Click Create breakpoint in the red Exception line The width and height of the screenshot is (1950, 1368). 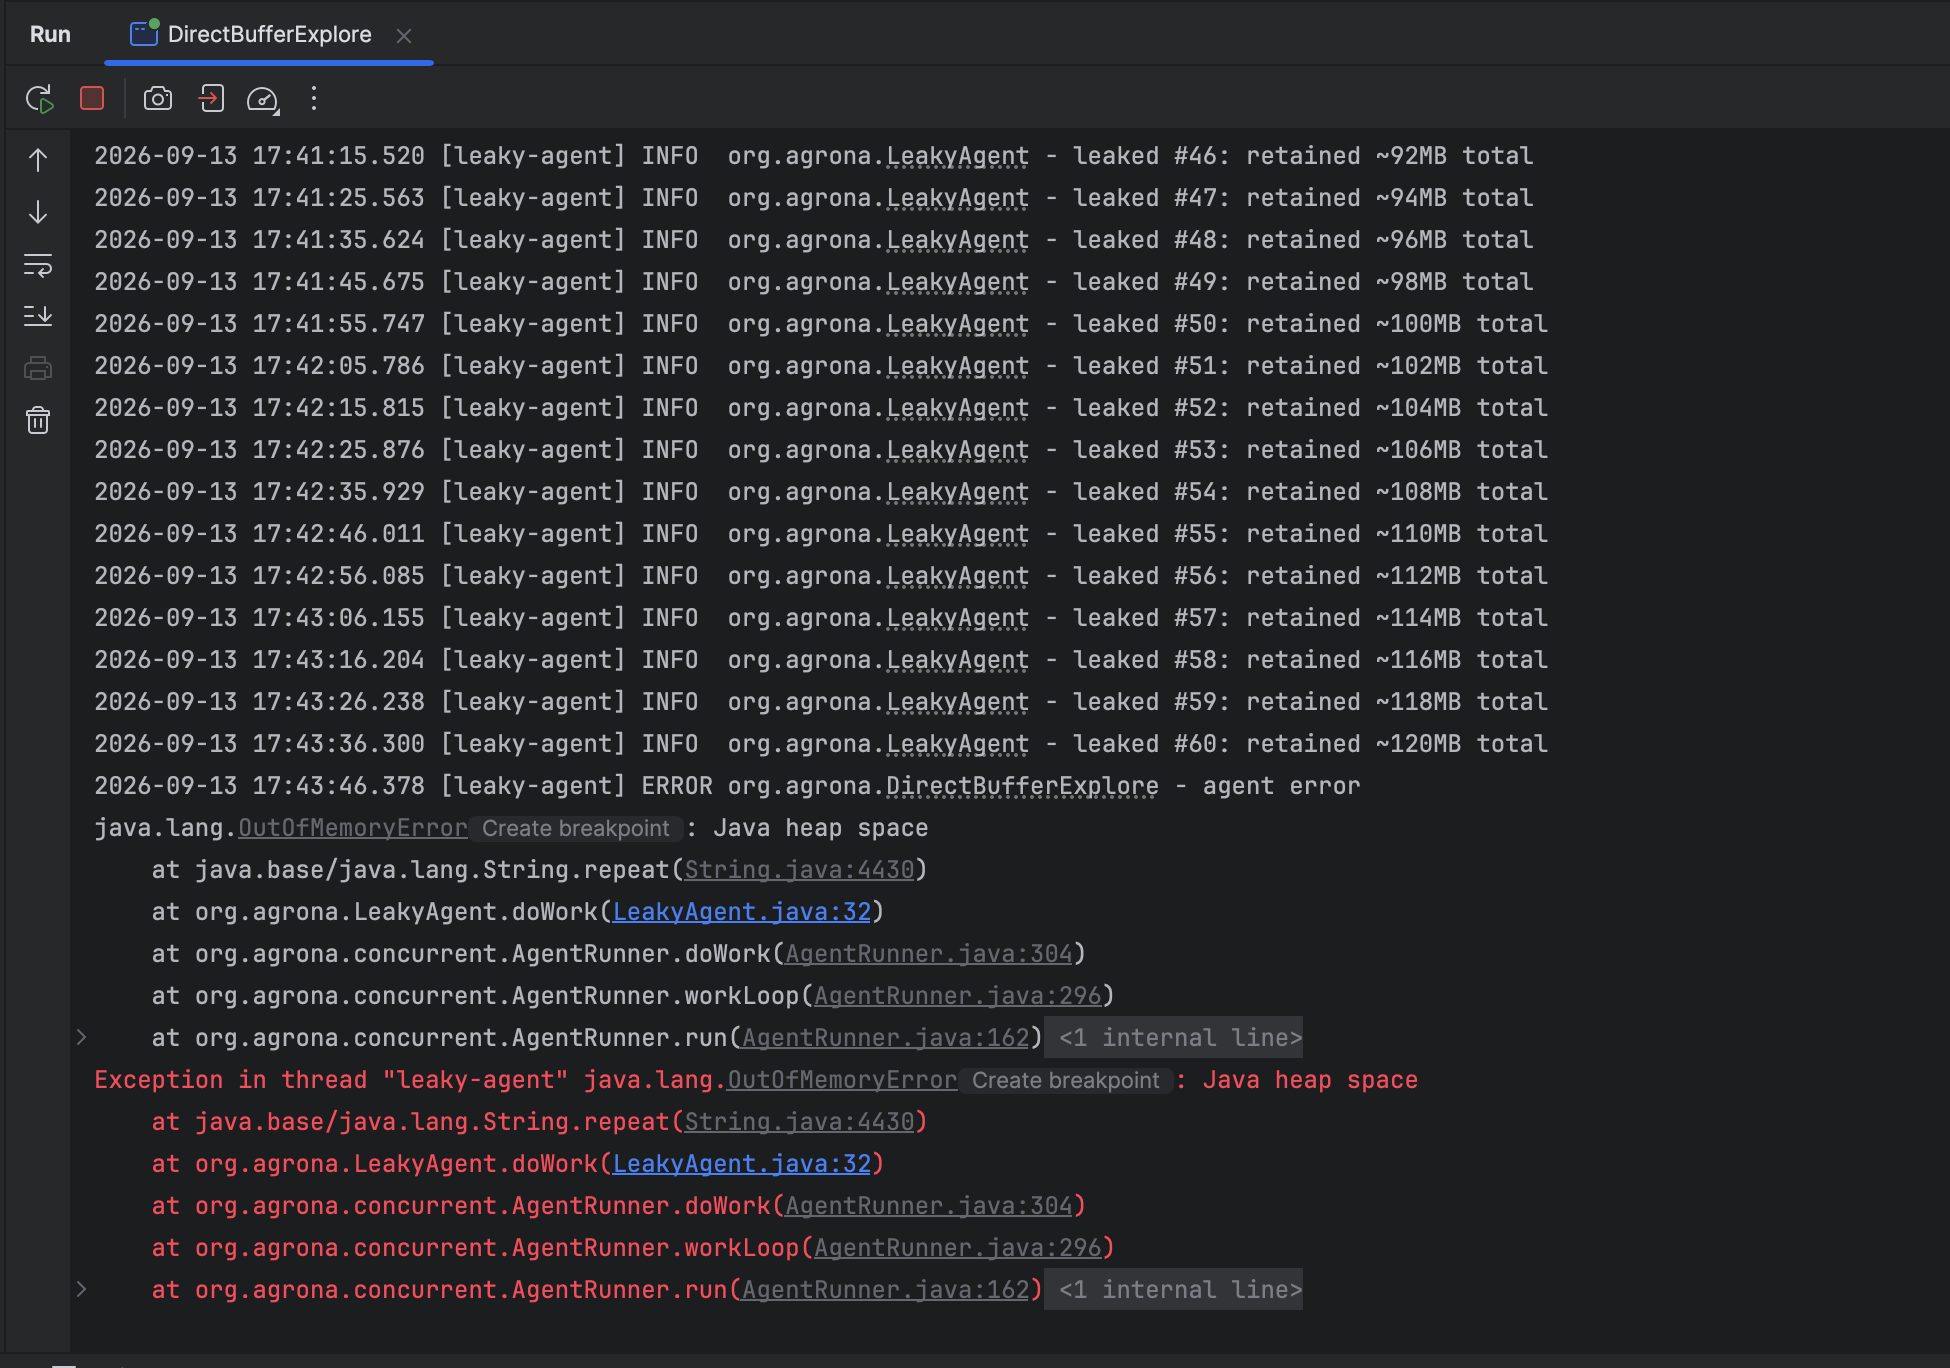click(1066, 1080)
